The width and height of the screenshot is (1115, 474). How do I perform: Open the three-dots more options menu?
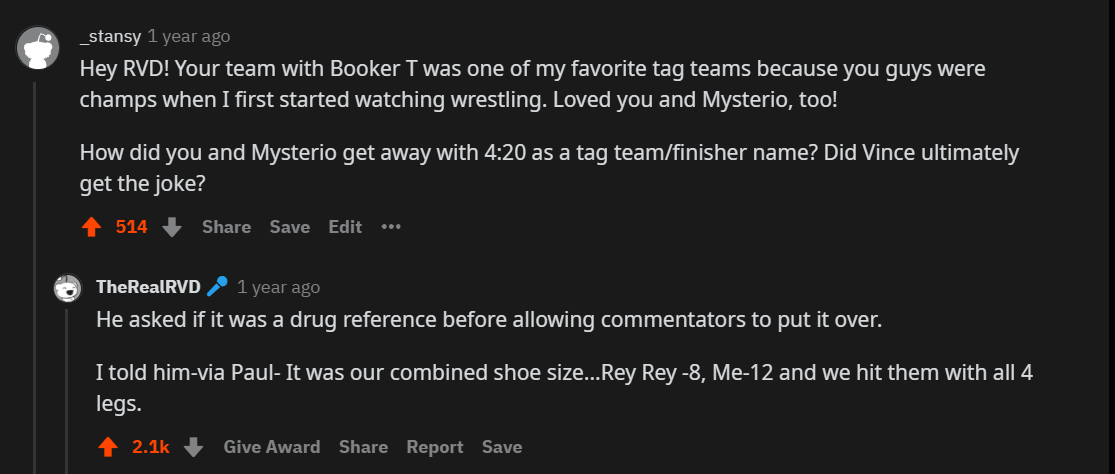click(x=391, y=227)
